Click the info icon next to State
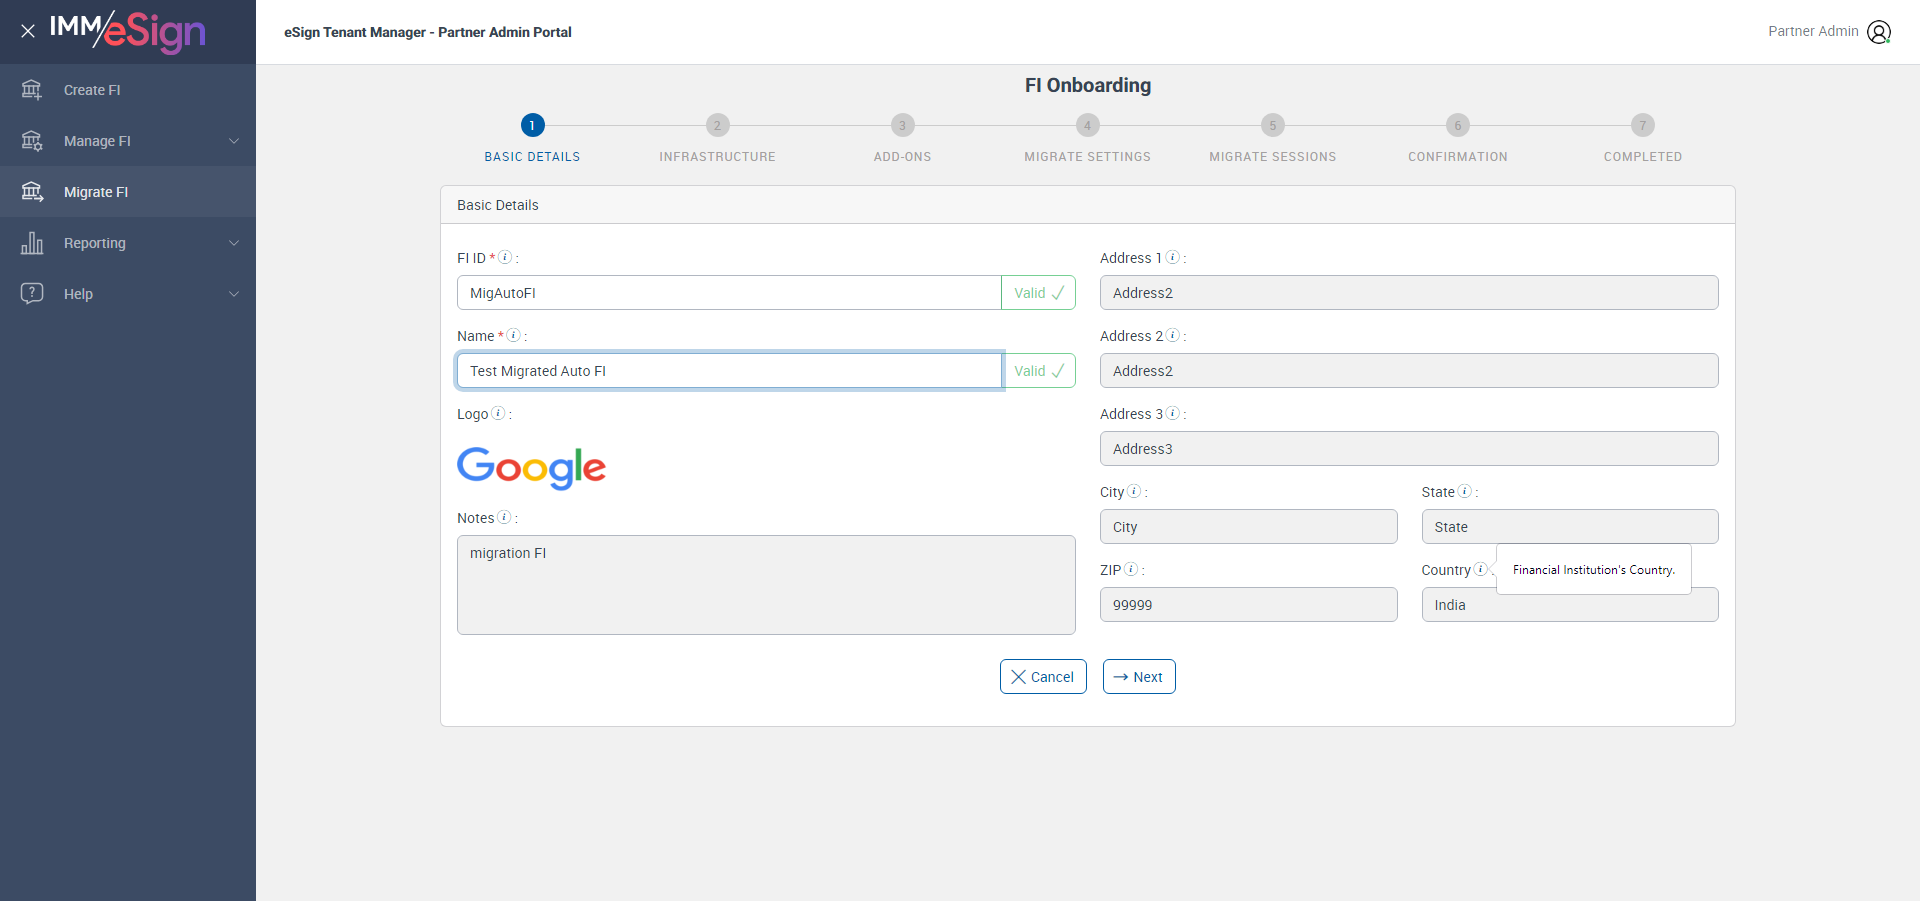 (1464, 491)
